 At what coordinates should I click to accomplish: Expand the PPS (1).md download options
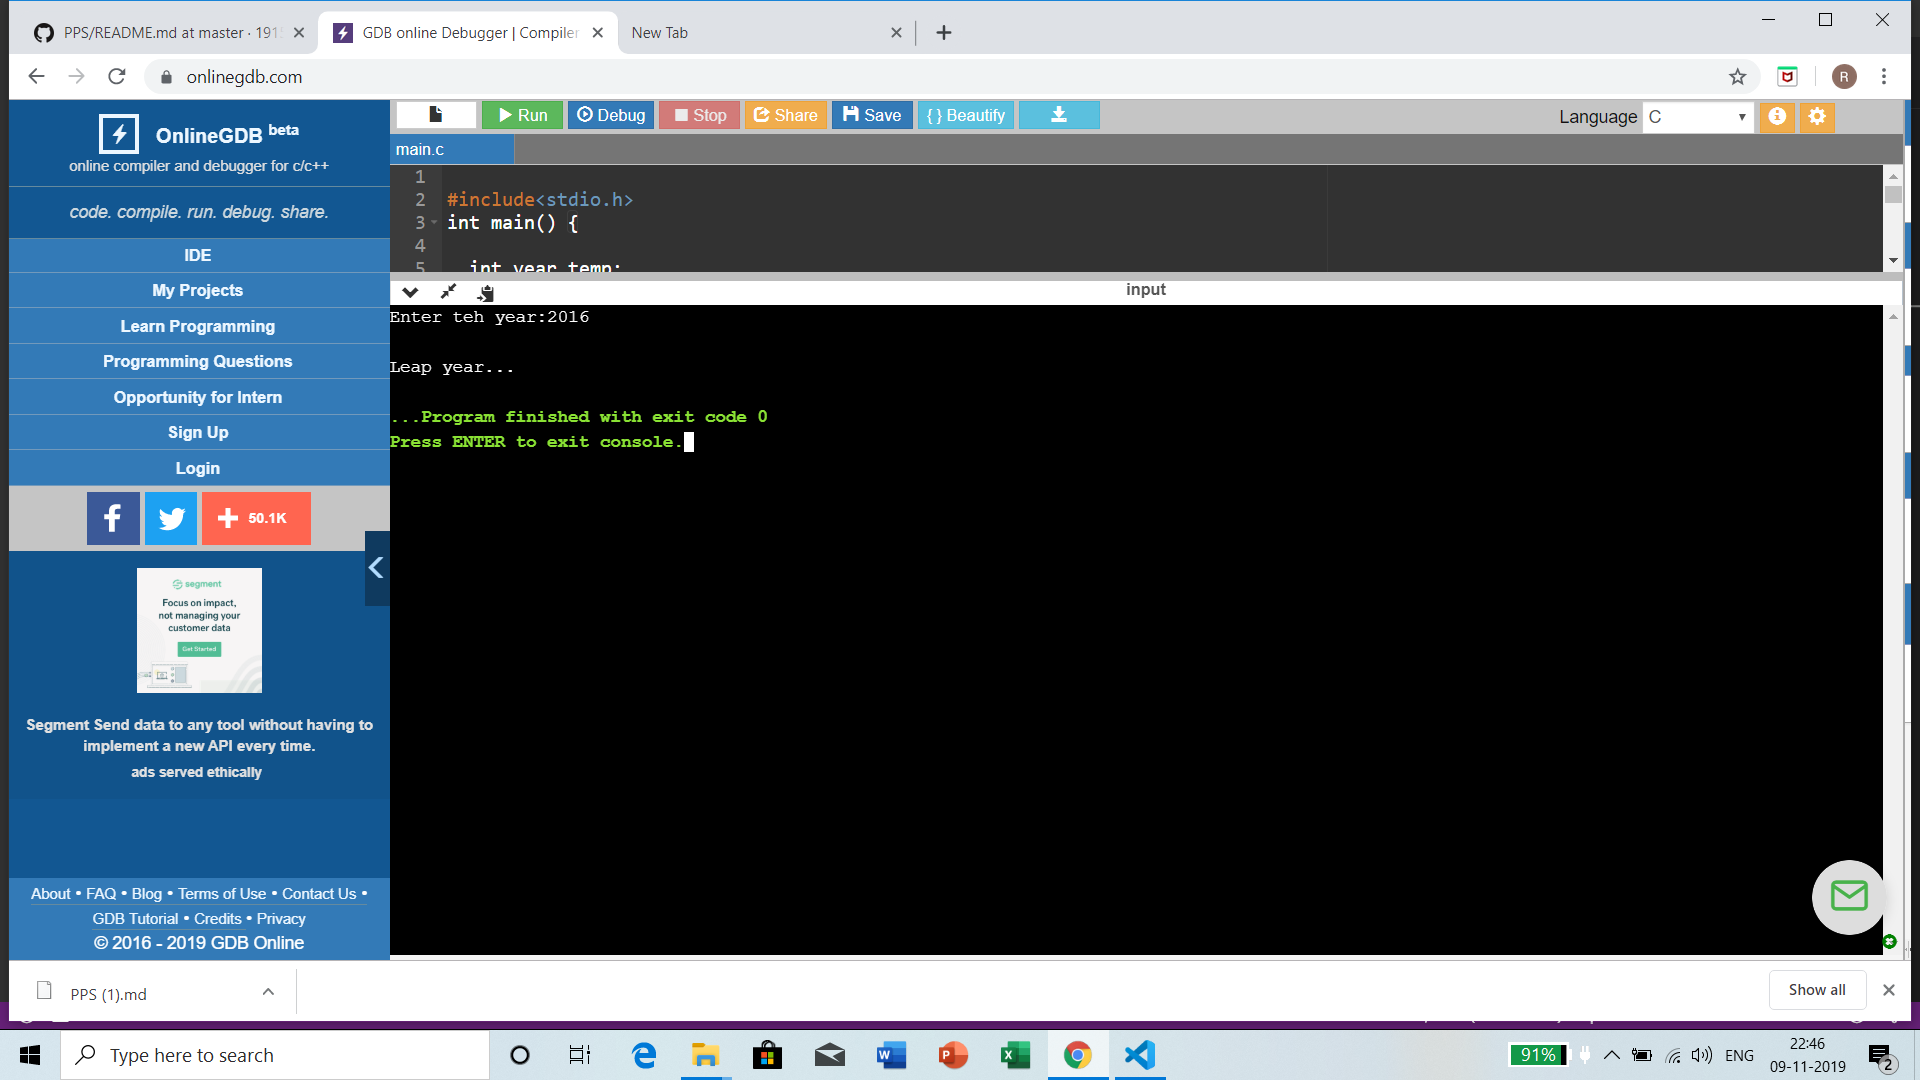(x=268, y=992)
